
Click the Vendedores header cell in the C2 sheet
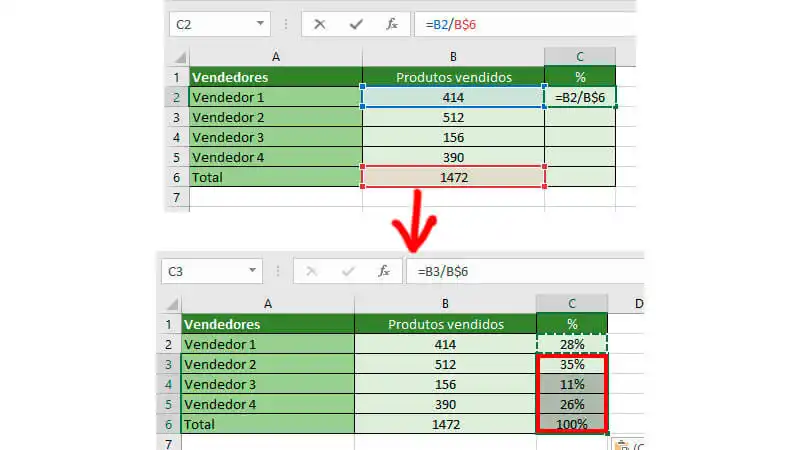[x=276, y=77]
